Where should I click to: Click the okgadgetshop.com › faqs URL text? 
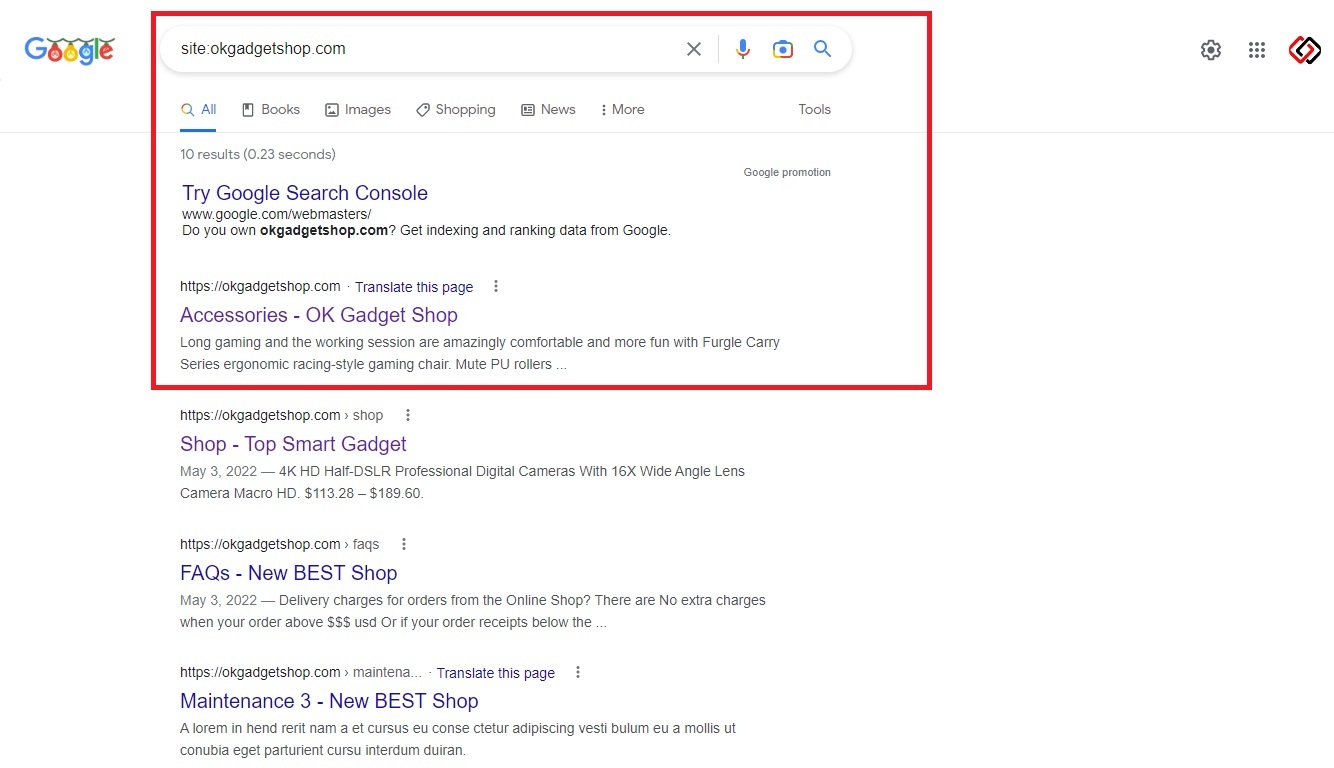(x=280, y=544)
